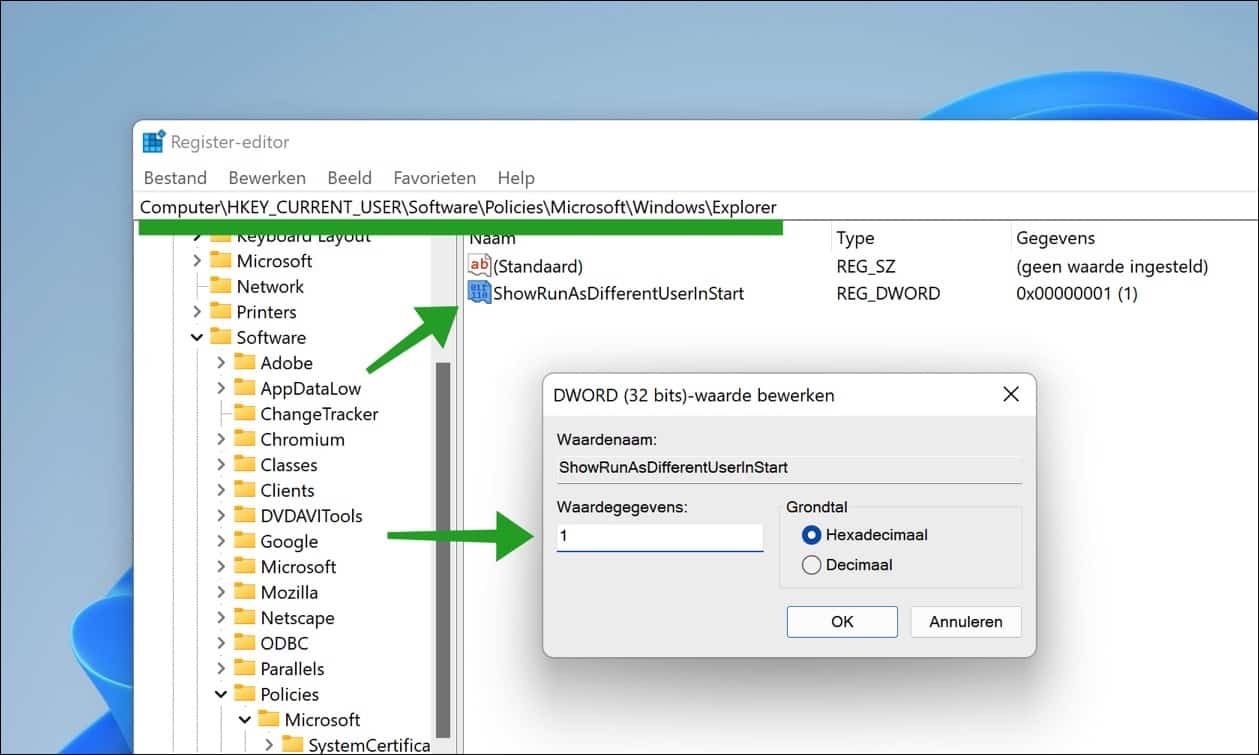1259x755 pixels.
Task: Expand the SystemCertifica tree node
Action: point(269,746)
